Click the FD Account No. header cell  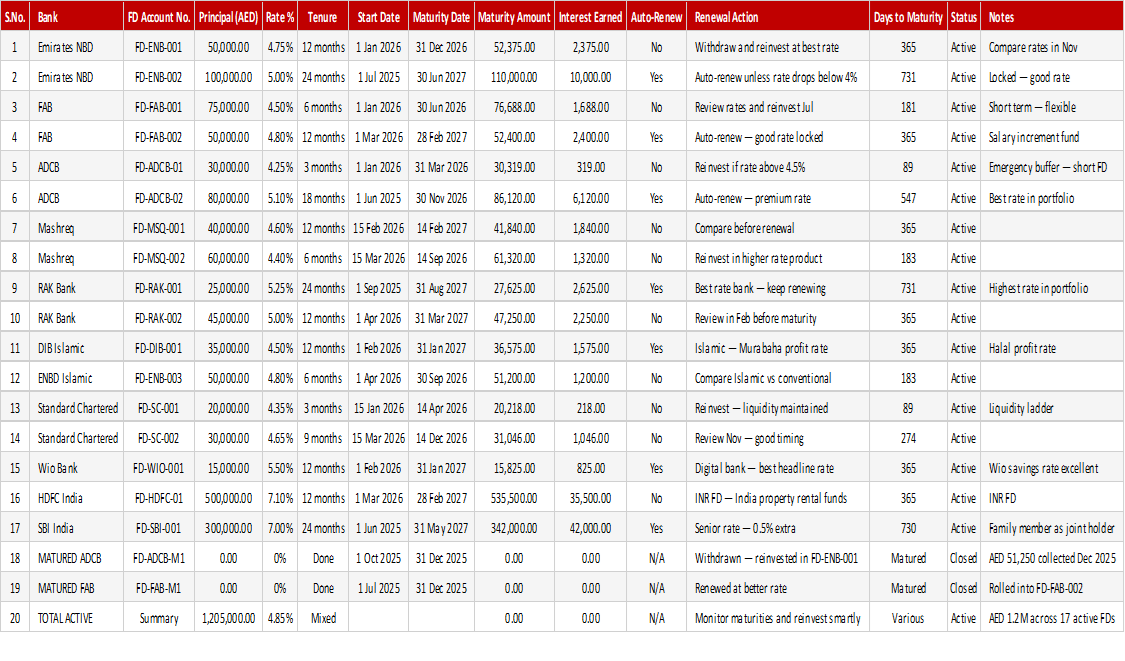coord(159,17)
